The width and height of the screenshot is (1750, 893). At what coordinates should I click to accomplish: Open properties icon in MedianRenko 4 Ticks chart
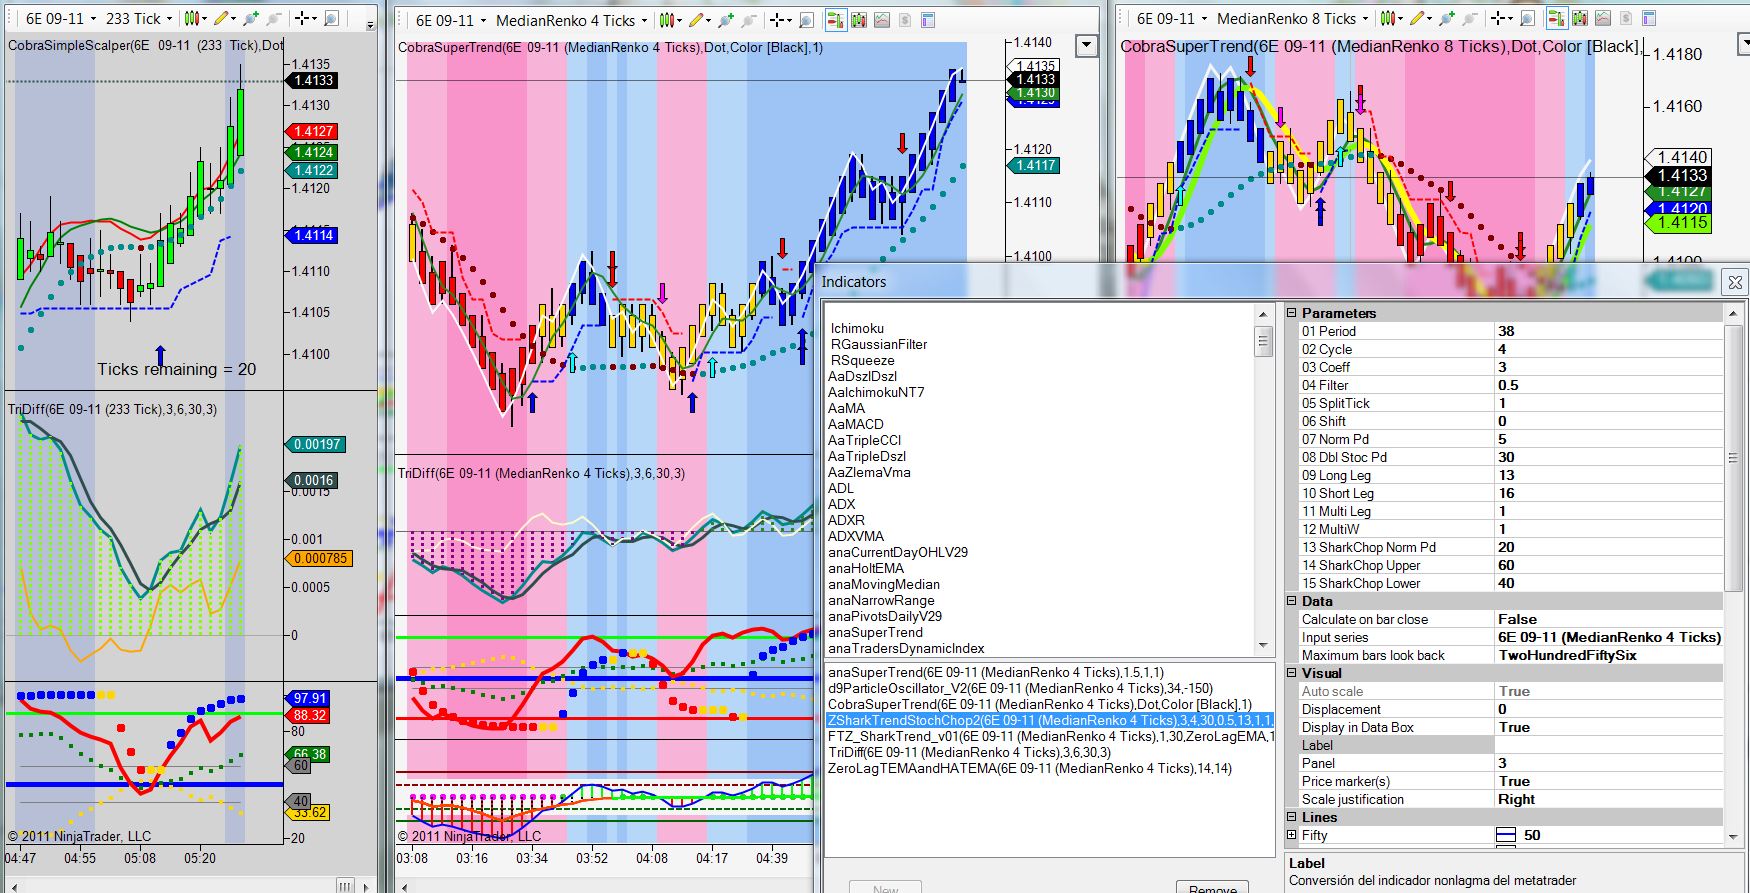tap(928, 20)
